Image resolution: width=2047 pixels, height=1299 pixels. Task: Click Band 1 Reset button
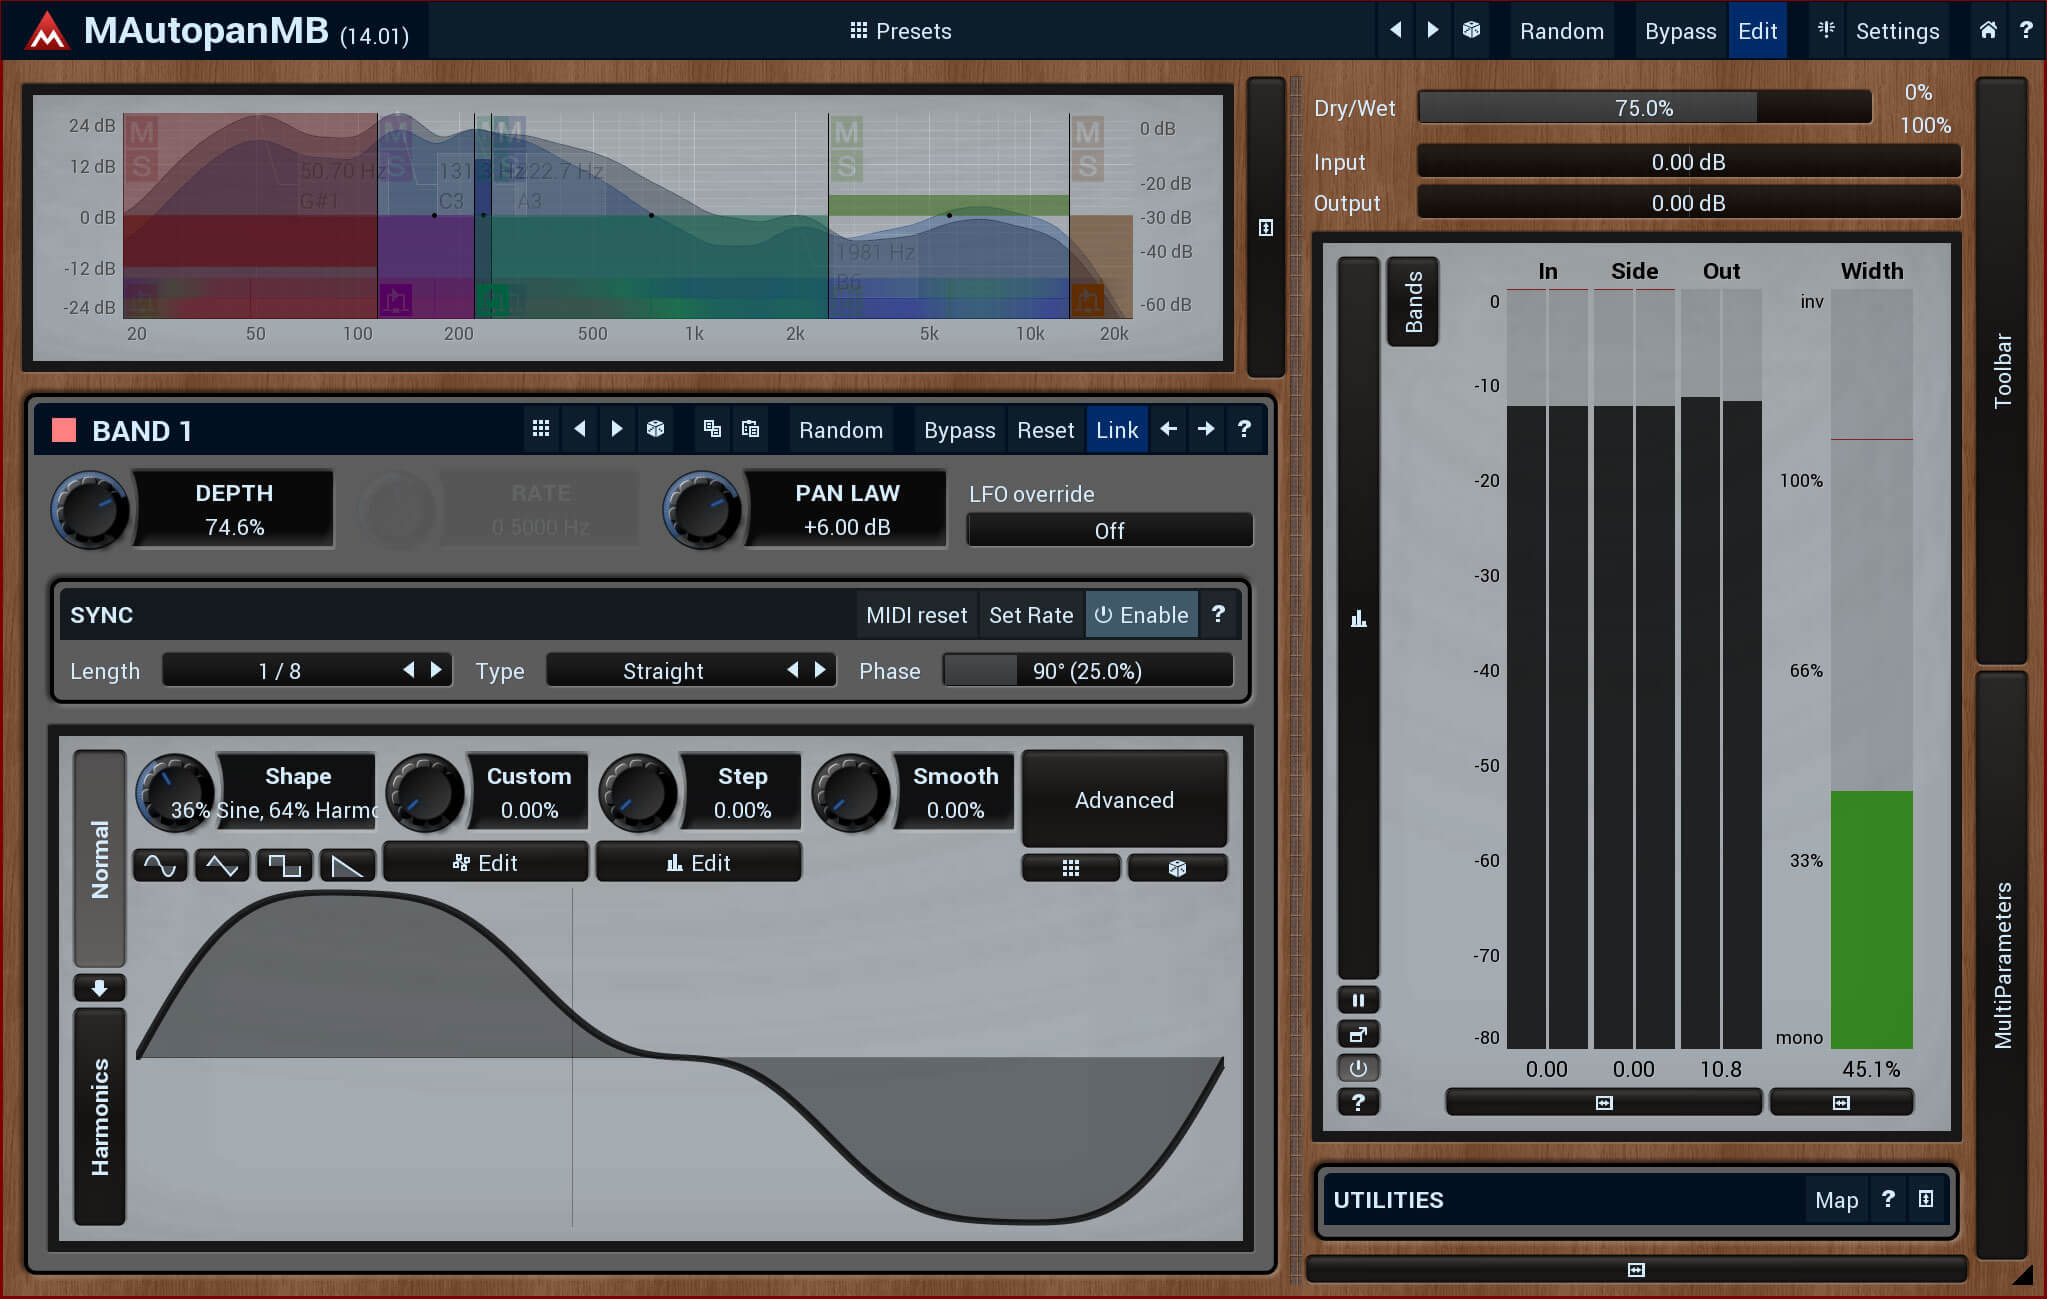click(1045, 430)
